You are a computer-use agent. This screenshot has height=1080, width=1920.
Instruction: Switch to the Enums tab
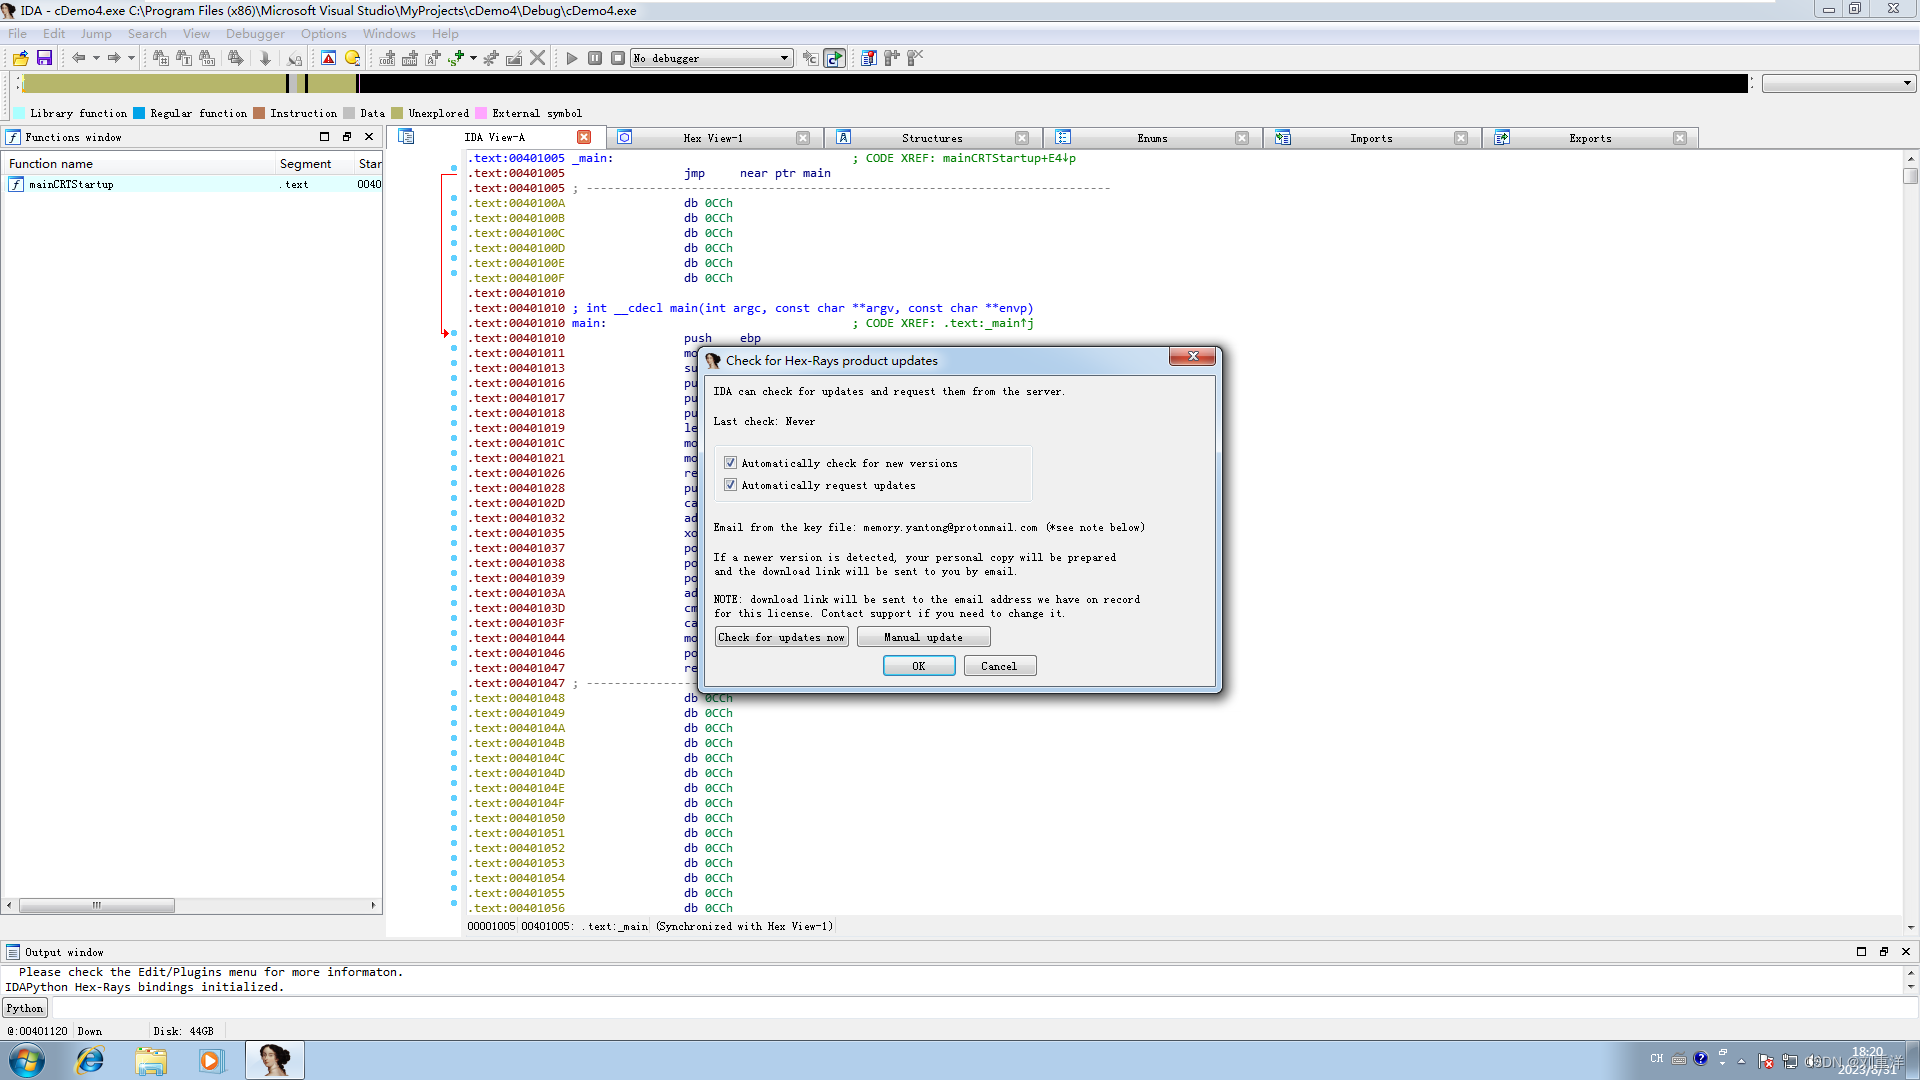point(1152,138)
